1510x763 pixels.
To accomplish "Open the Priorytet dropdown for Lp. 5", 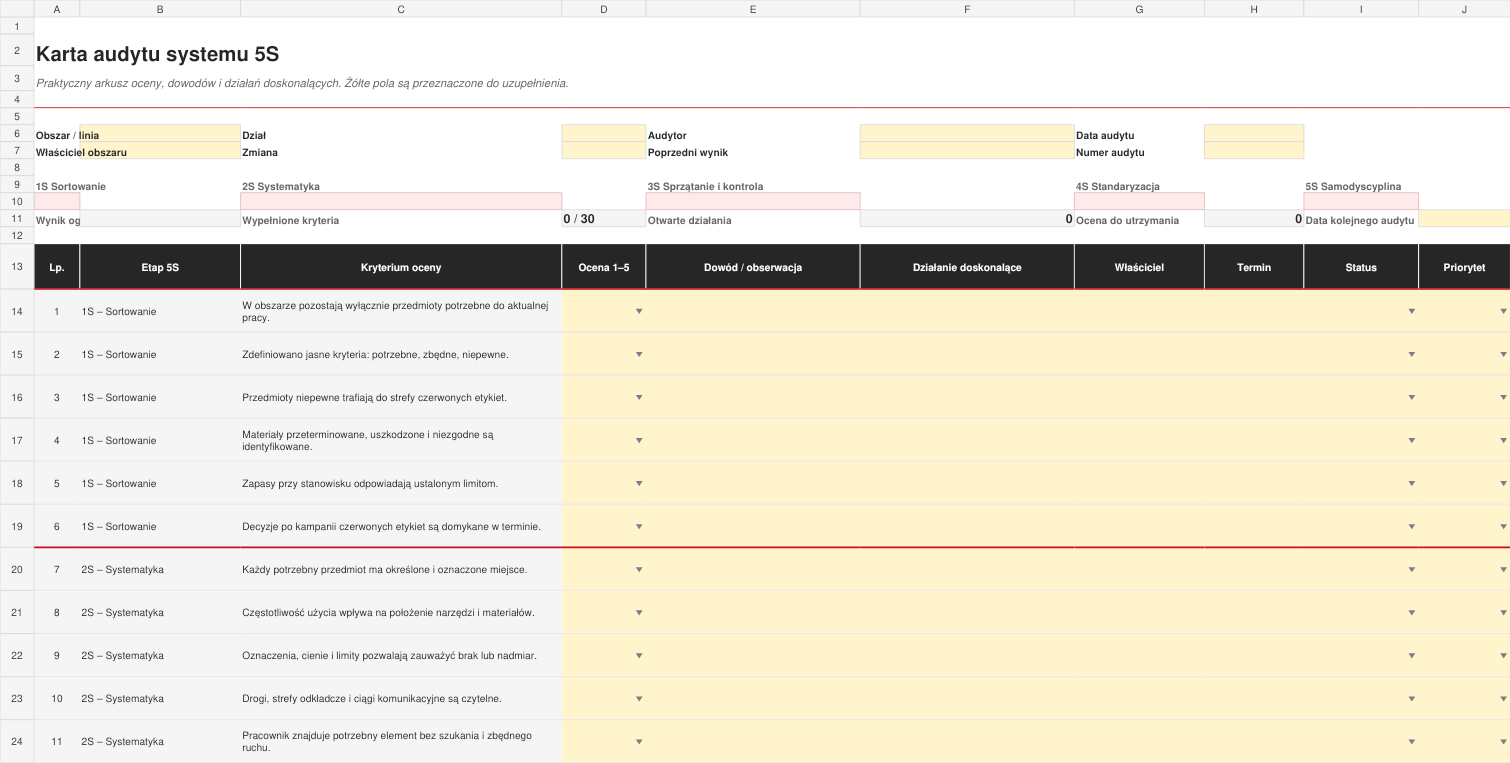I will [x=1503, y=484].
